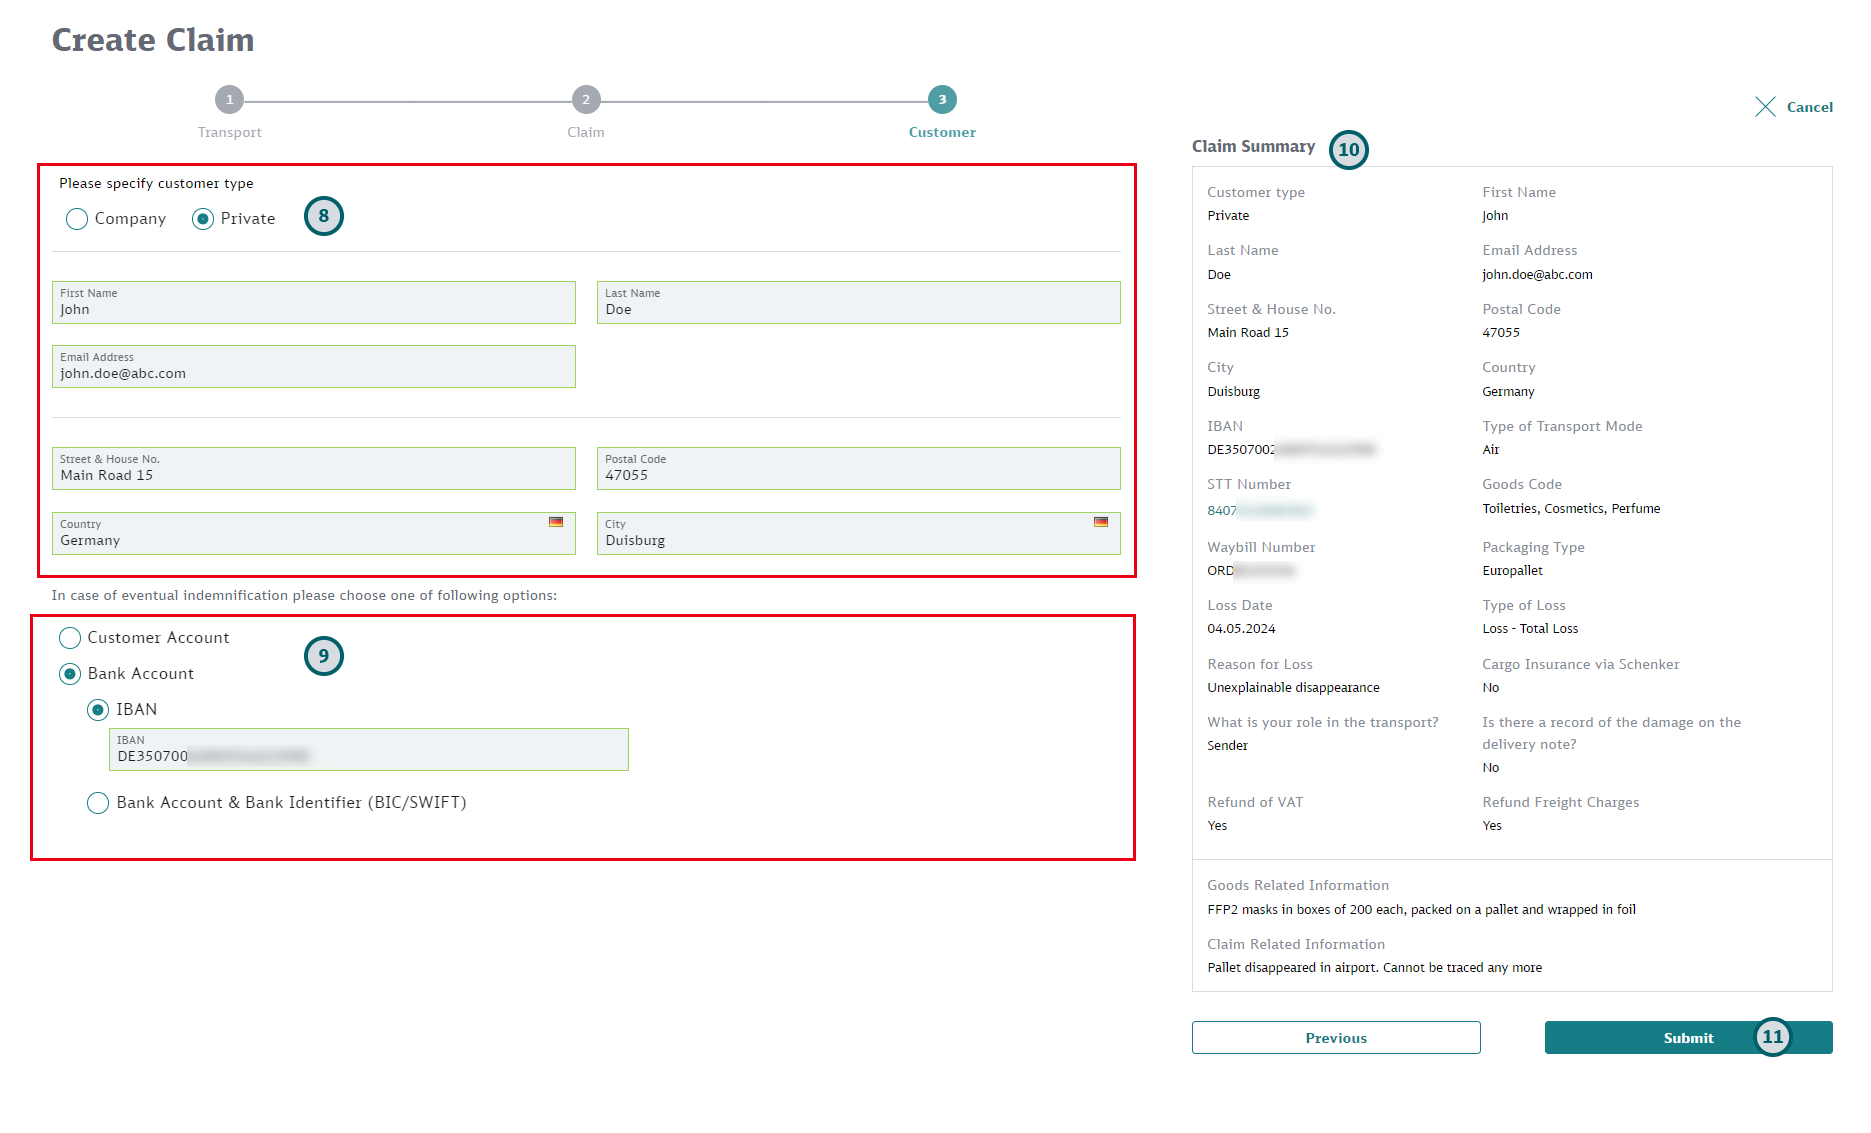
Task: Click the X icon next to Cancel
Action: (x=1766, y=107)
